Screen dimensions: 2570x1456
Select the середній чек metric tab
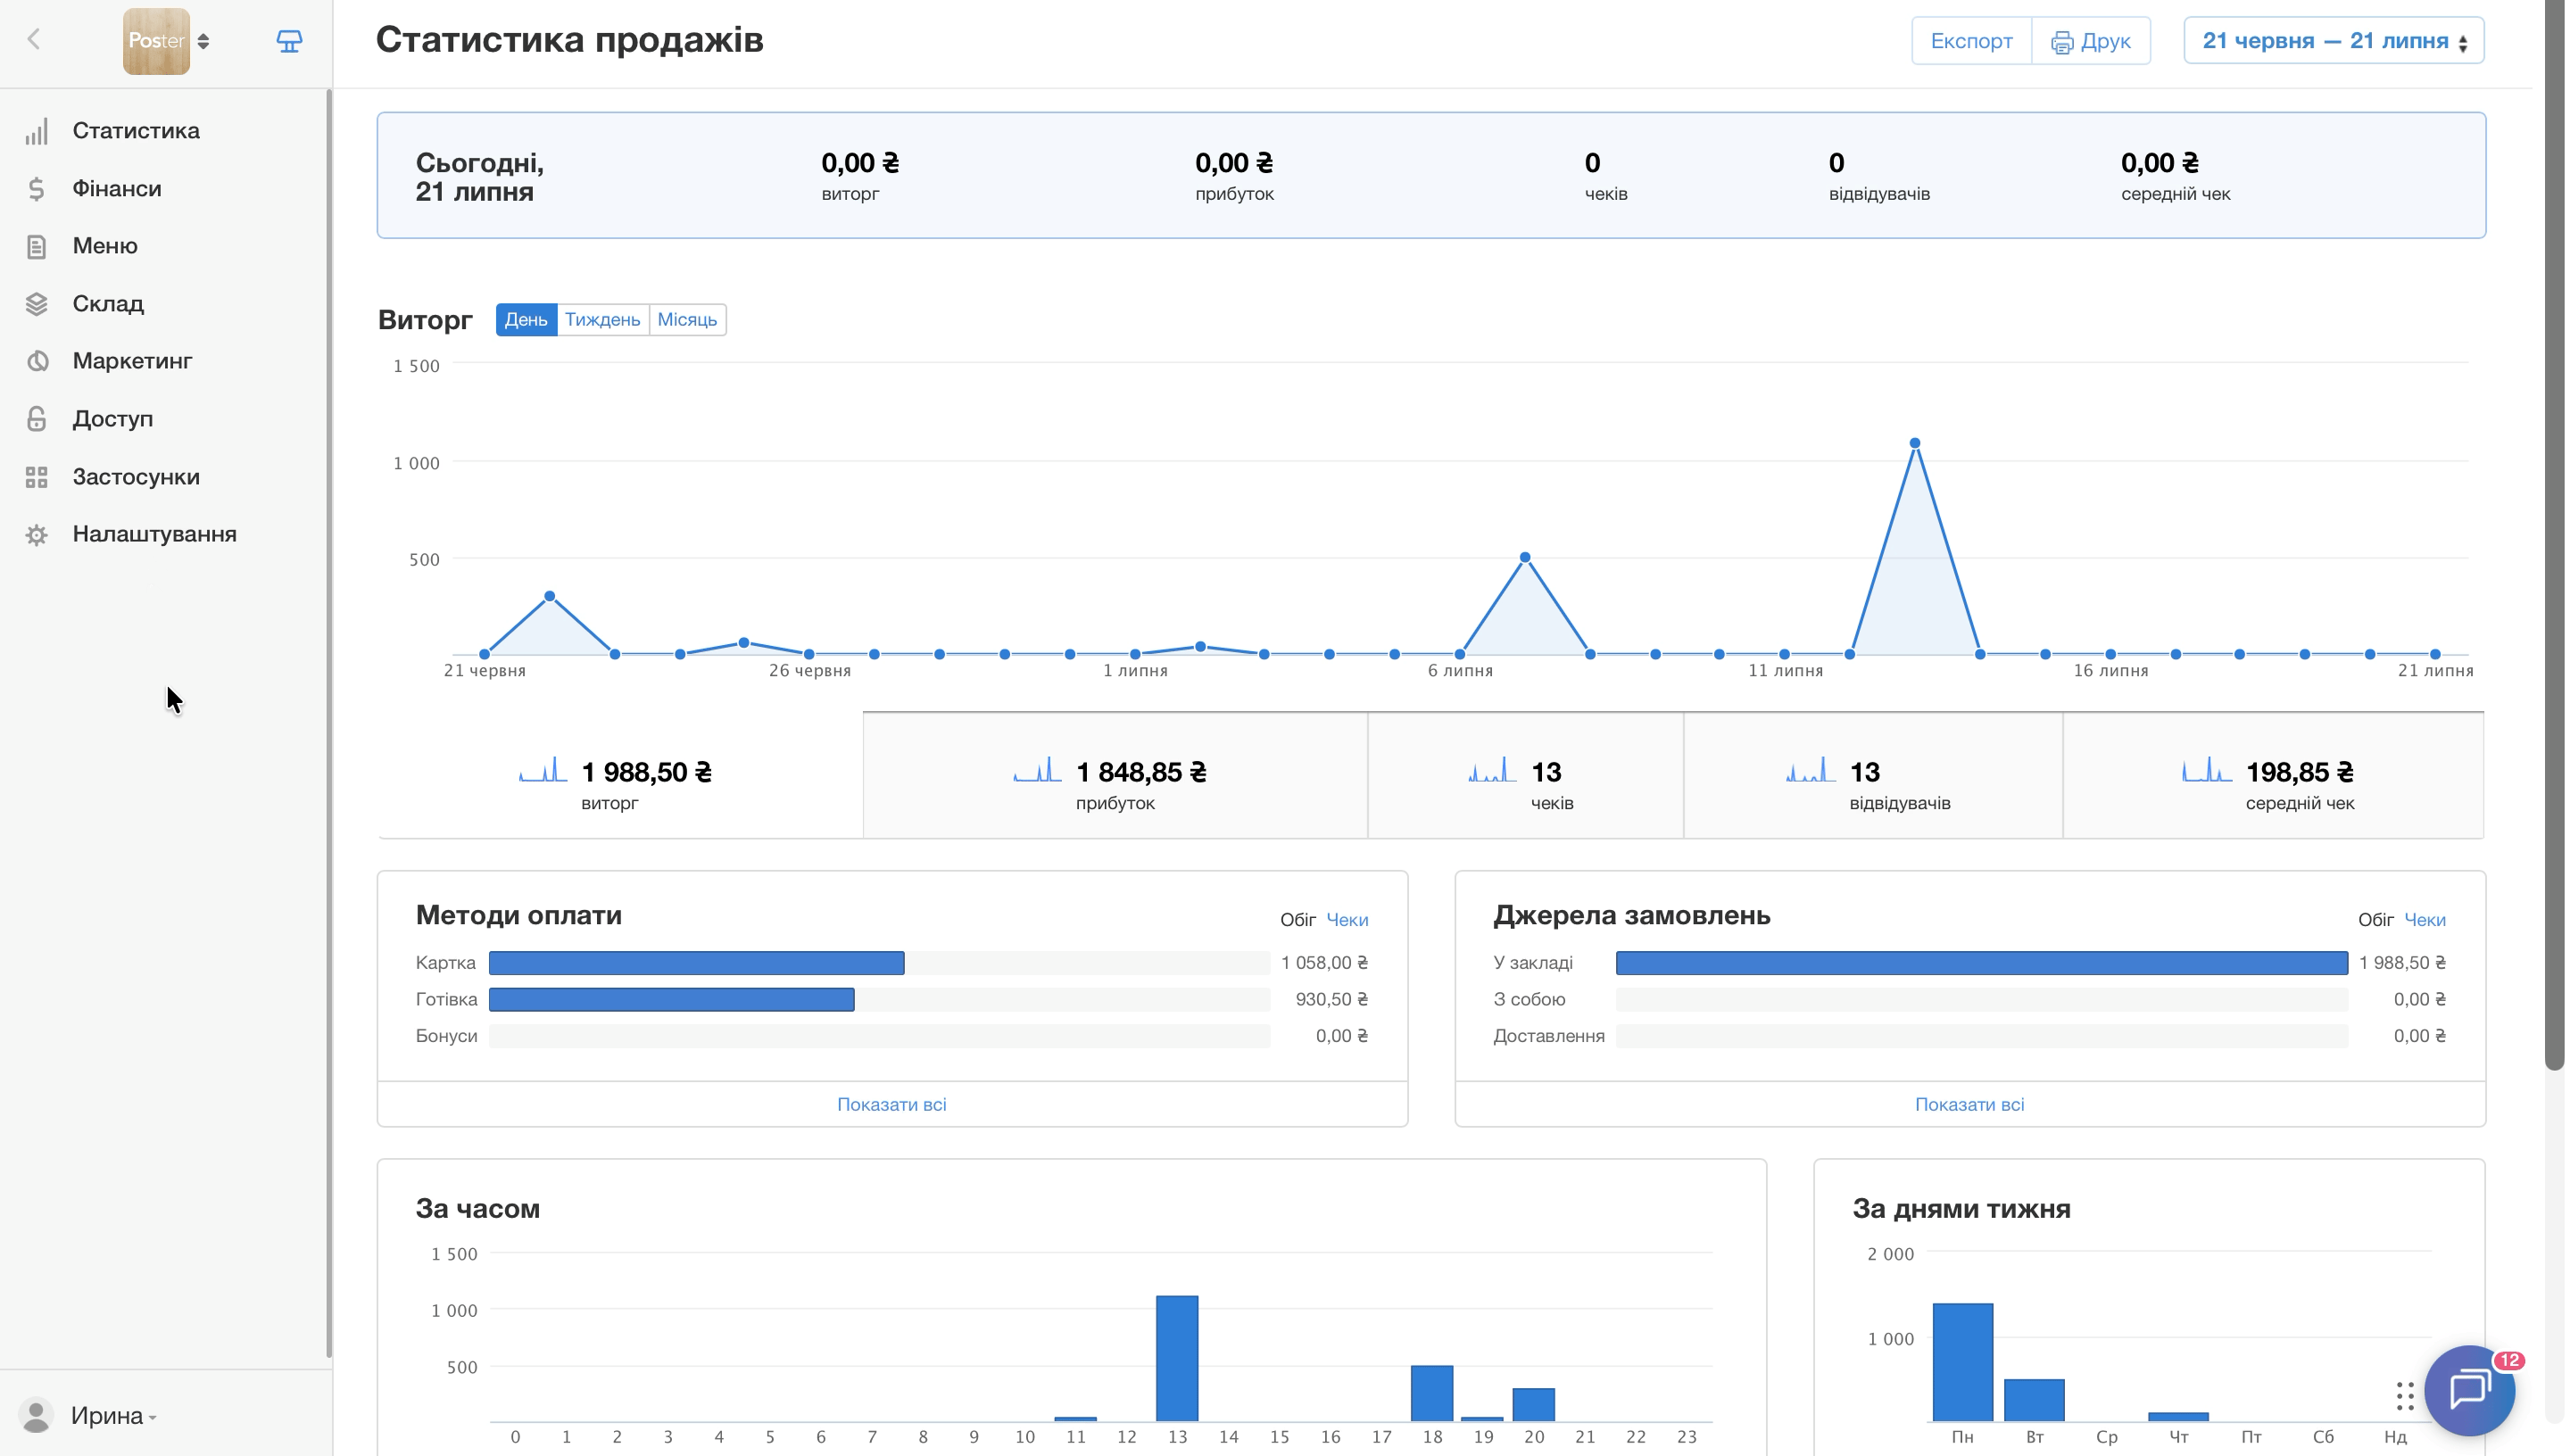pyautogui.click(x=2273, y=776)
